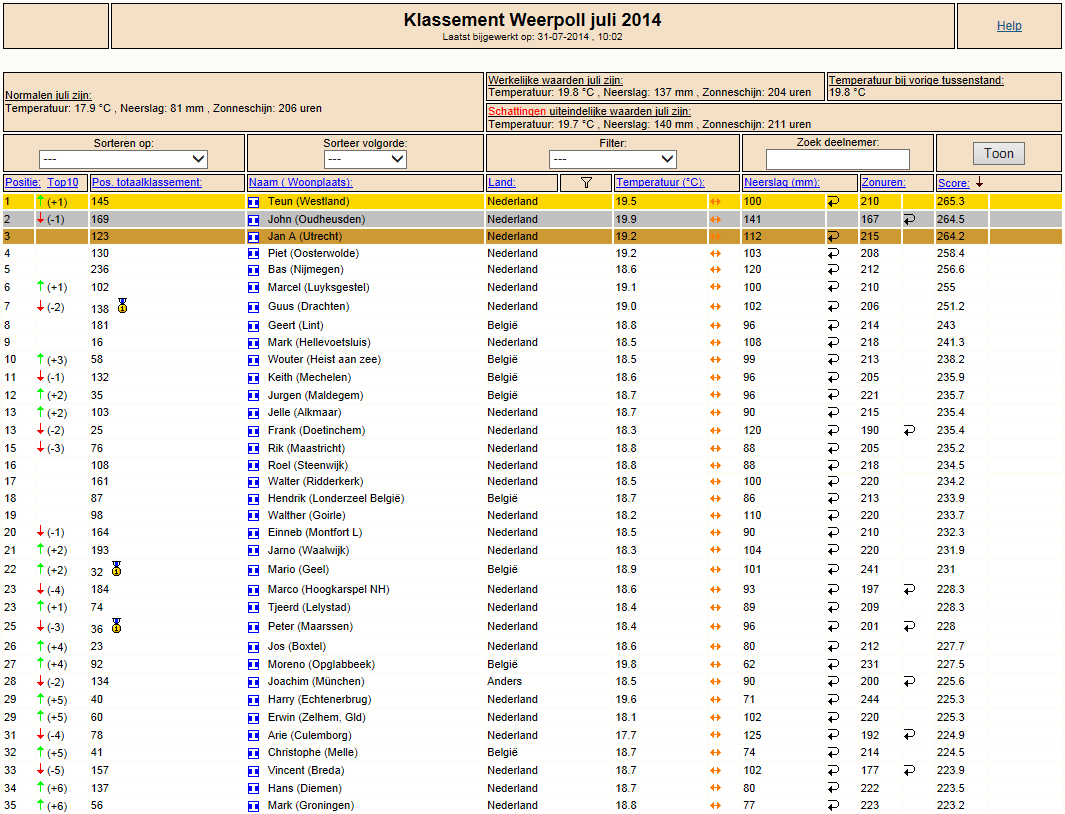The width and height of the screenshot is (1065, 814).
Task: Click the red down arrow next to Score
Action: (x=979, y=182)
